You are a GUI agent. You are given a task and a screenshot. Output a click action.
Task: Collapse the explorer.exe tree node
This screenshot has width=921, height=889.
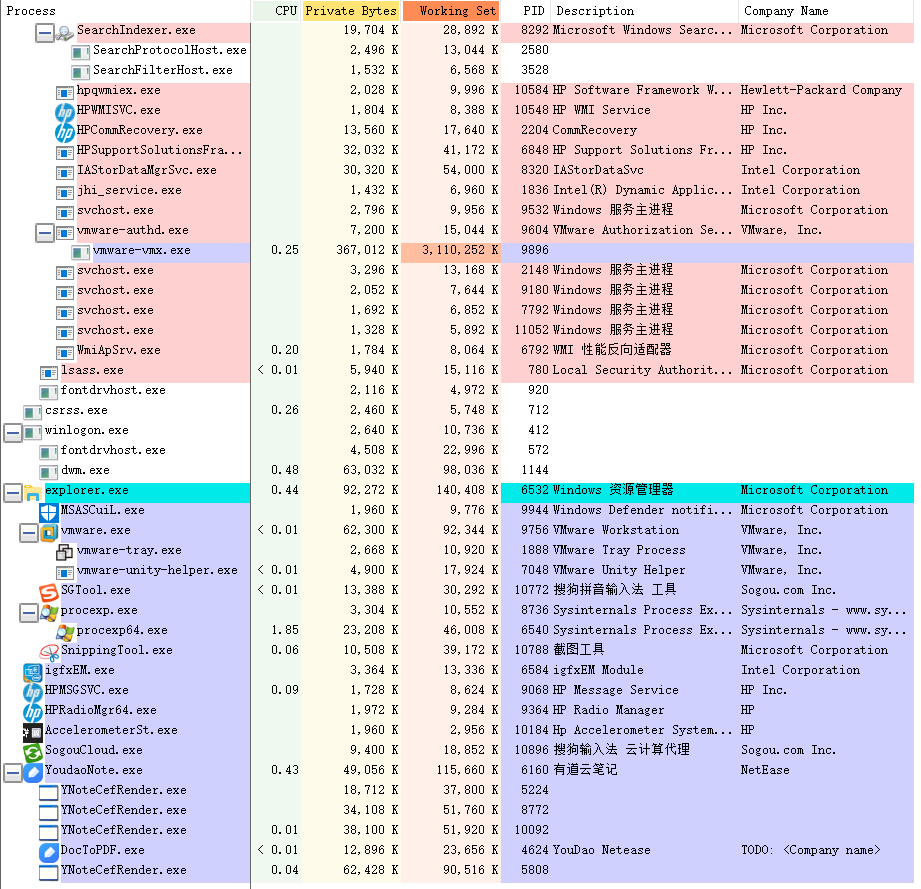tap(13, 493)
